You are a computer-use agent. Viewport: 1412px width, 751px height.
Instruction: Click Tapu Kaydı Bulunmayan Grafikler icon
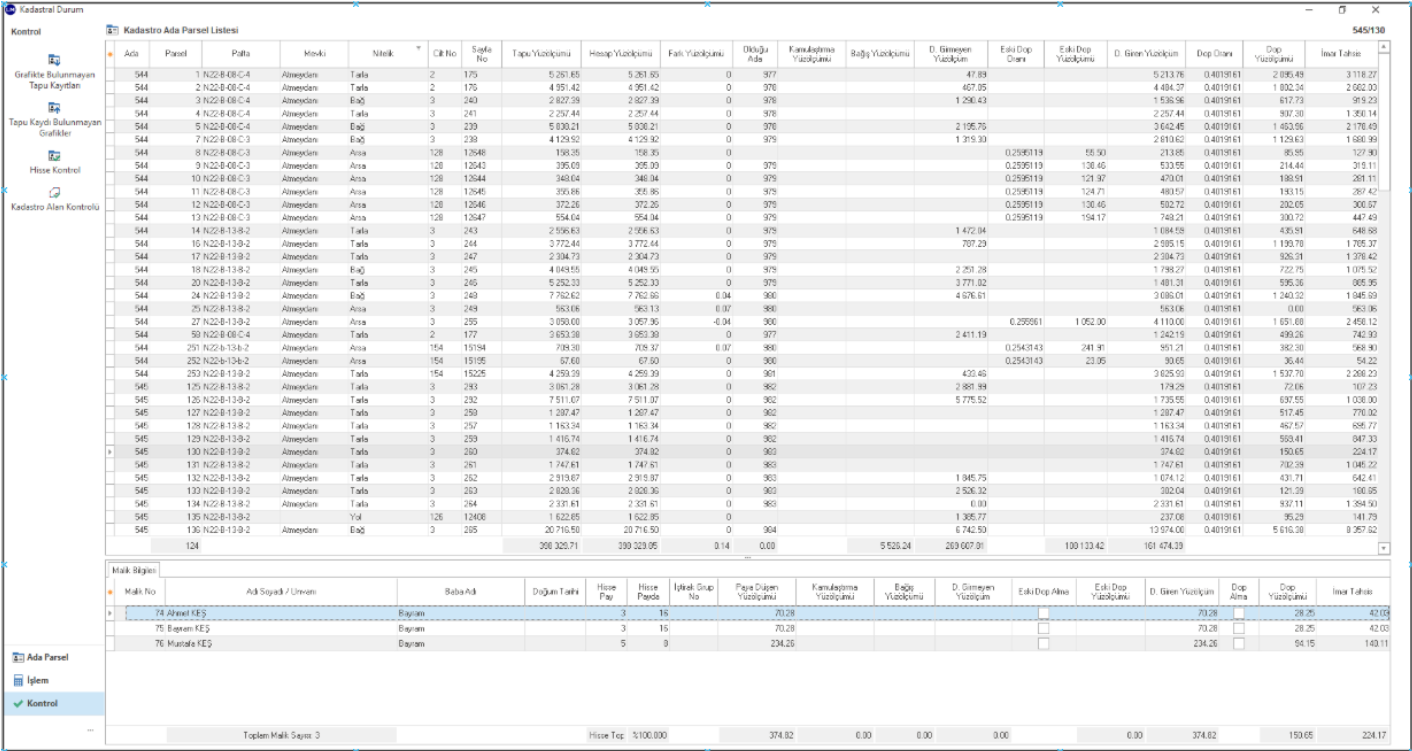point(54,108)
